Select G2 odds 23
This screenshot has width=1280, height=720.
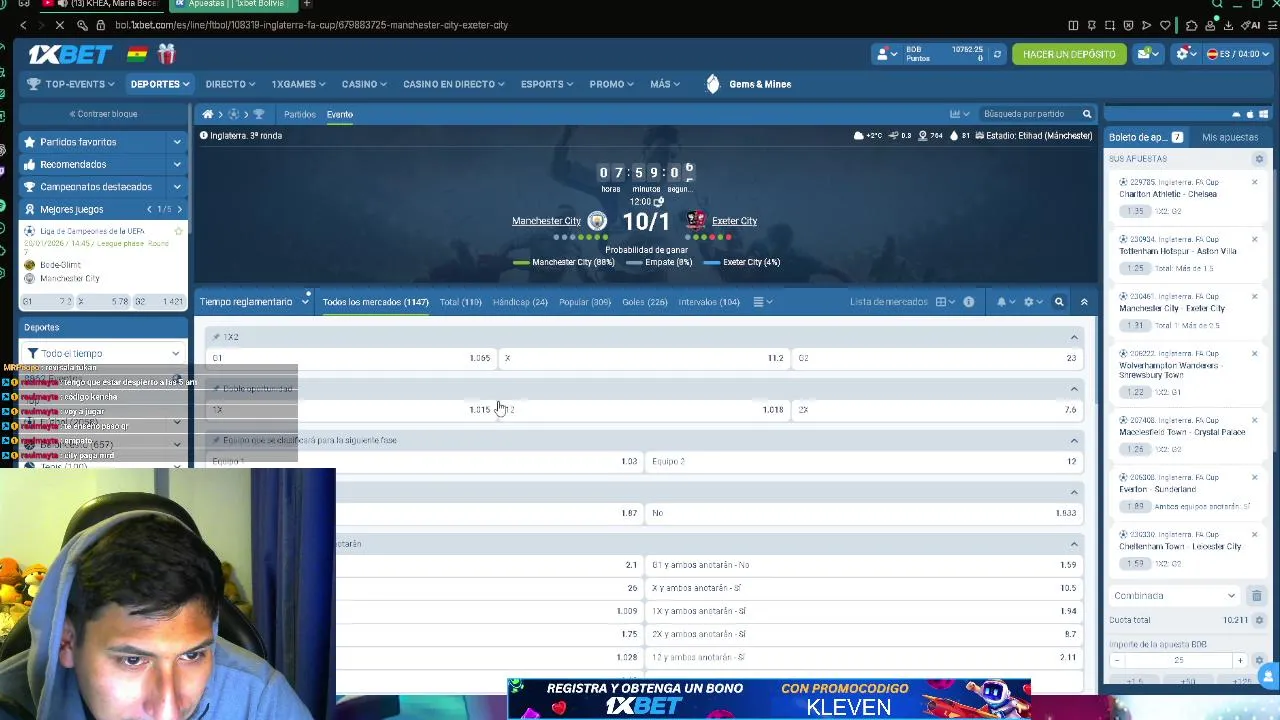point(938,358)
